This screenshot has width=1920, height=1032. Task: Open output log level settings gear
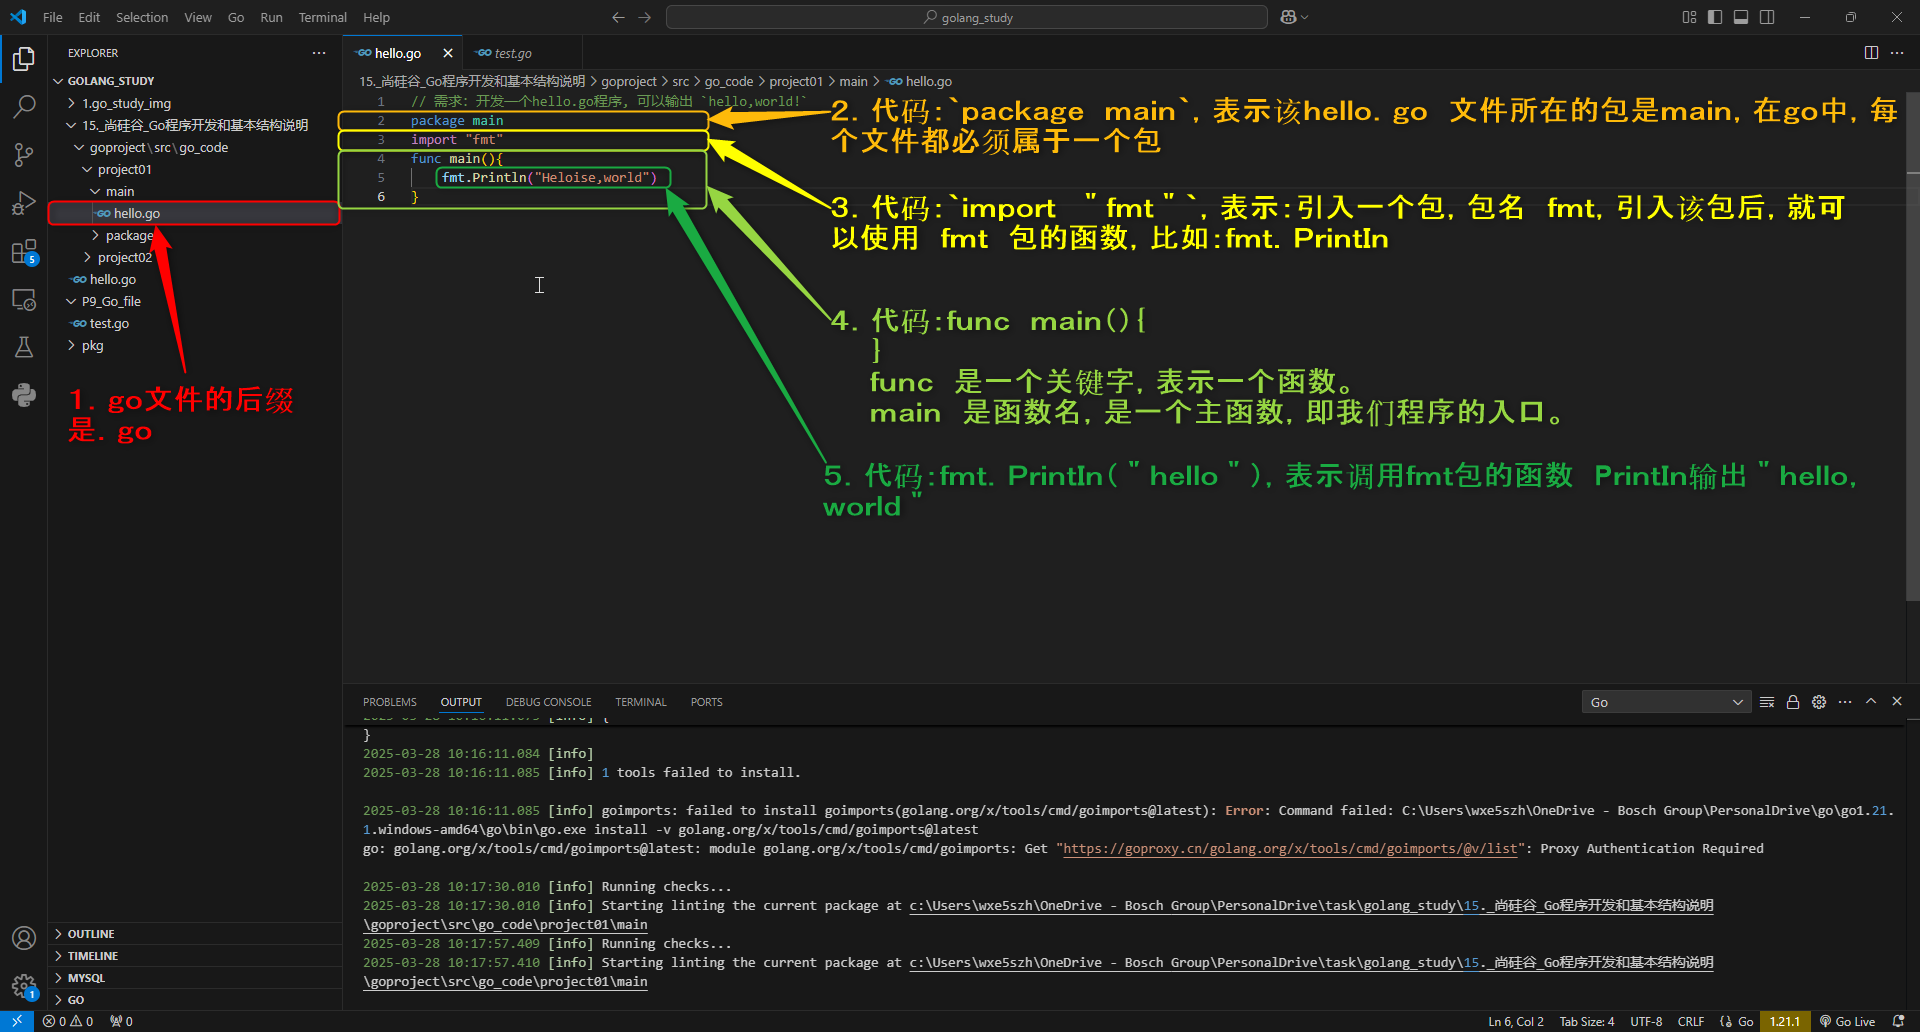(1819, 702)
